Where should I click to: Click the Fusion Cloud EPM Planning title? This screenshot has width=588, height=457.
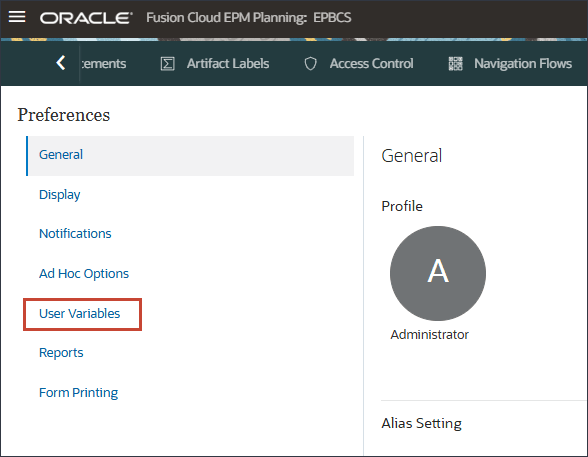(x=249, y=18)
